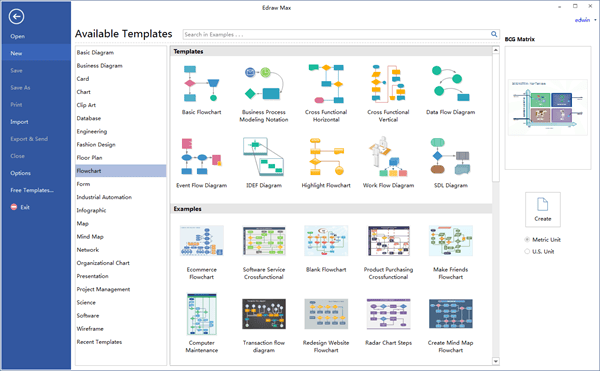Click the back arrow circle icon
Image resolution: width=600 pixels, height=371 pixels.
[x=16, y=16]
